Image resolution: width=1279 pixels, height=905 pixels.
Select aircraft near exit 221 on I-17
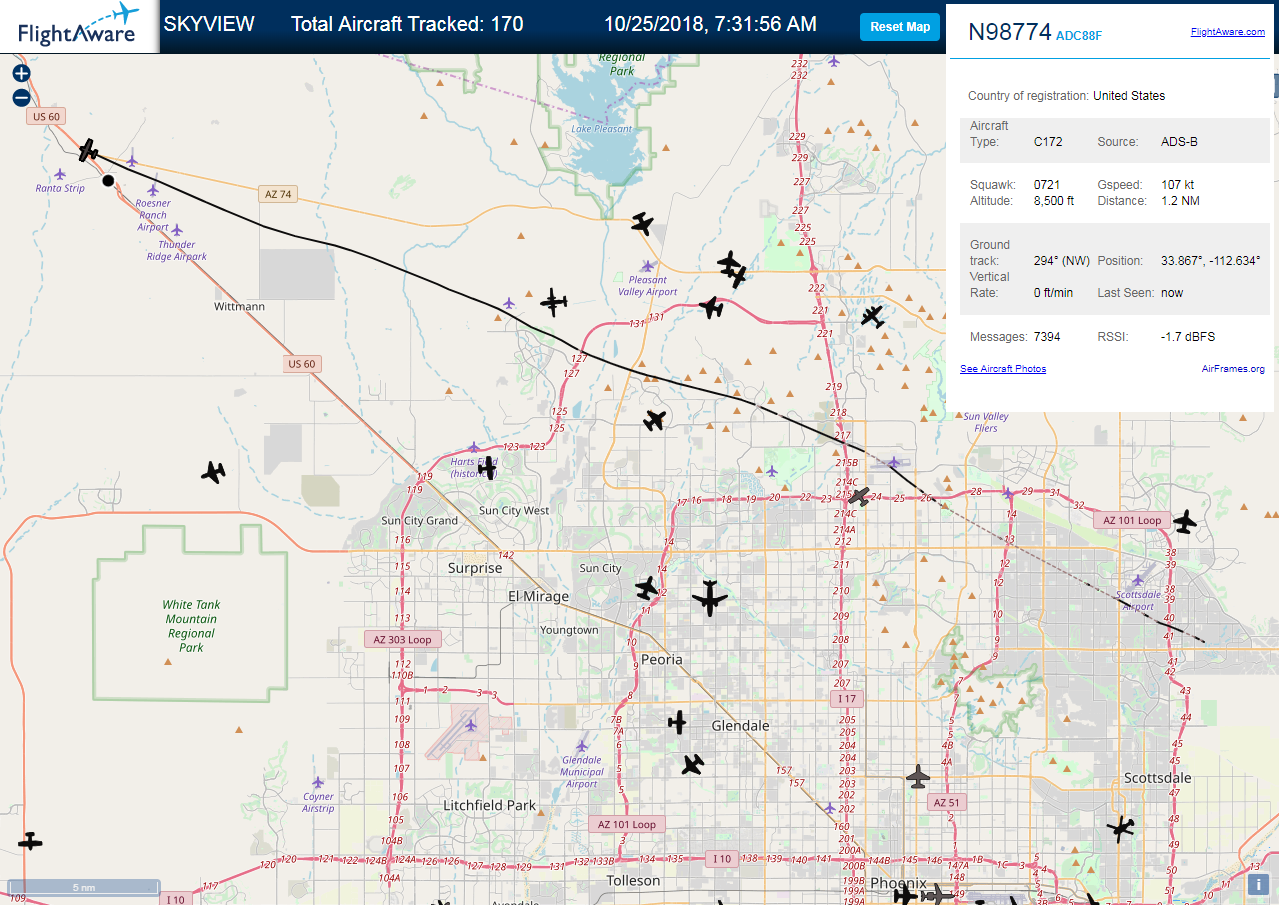[x=711, y=307]
